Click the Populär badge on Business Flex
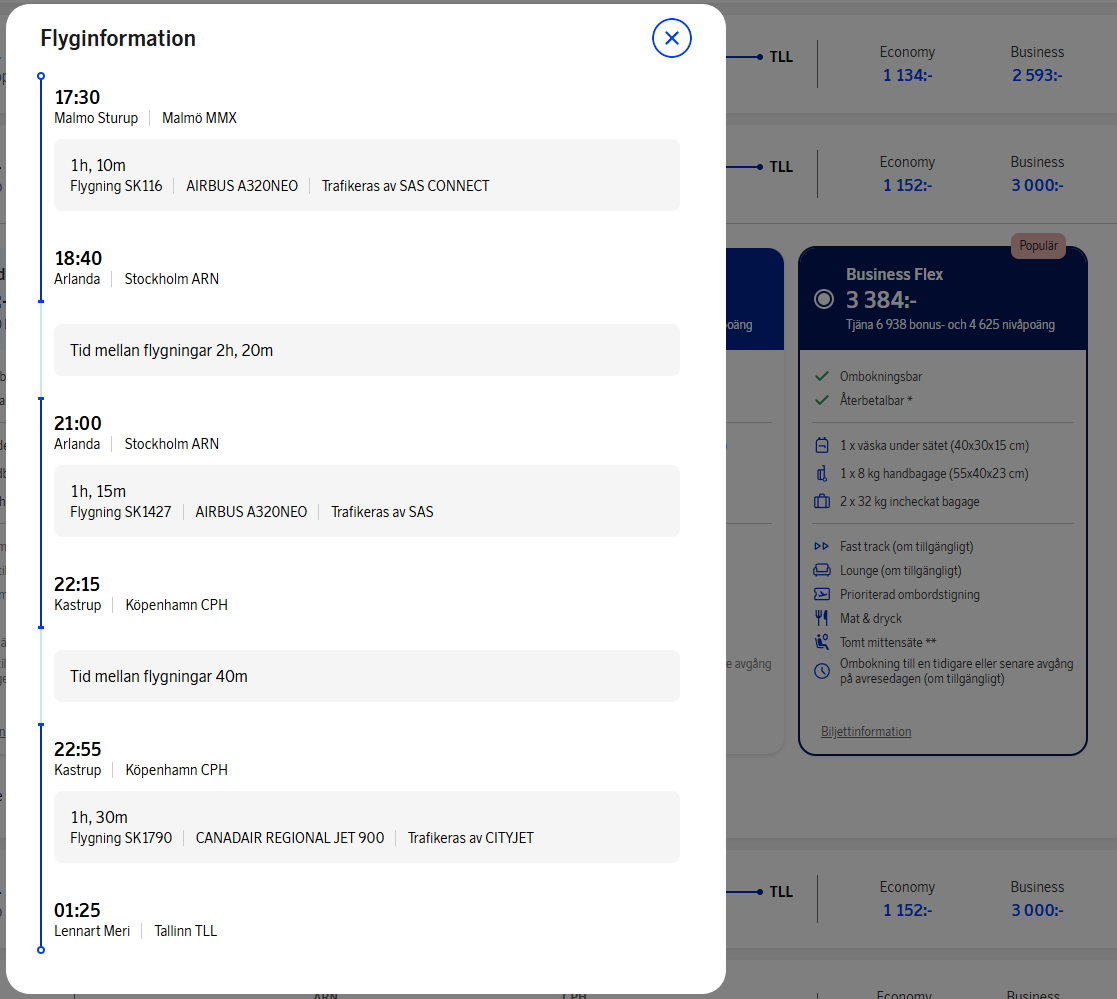This screenshot has width=1117, height=999. pyautogui.click(x=1038, y=246)
